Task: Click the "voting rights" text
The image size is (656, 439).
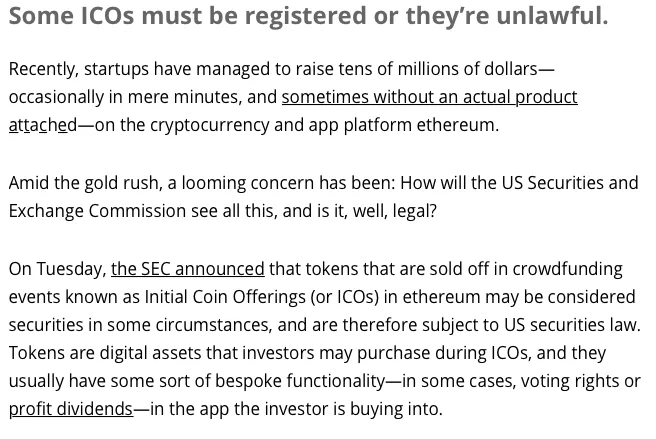Action: (575, 381)
